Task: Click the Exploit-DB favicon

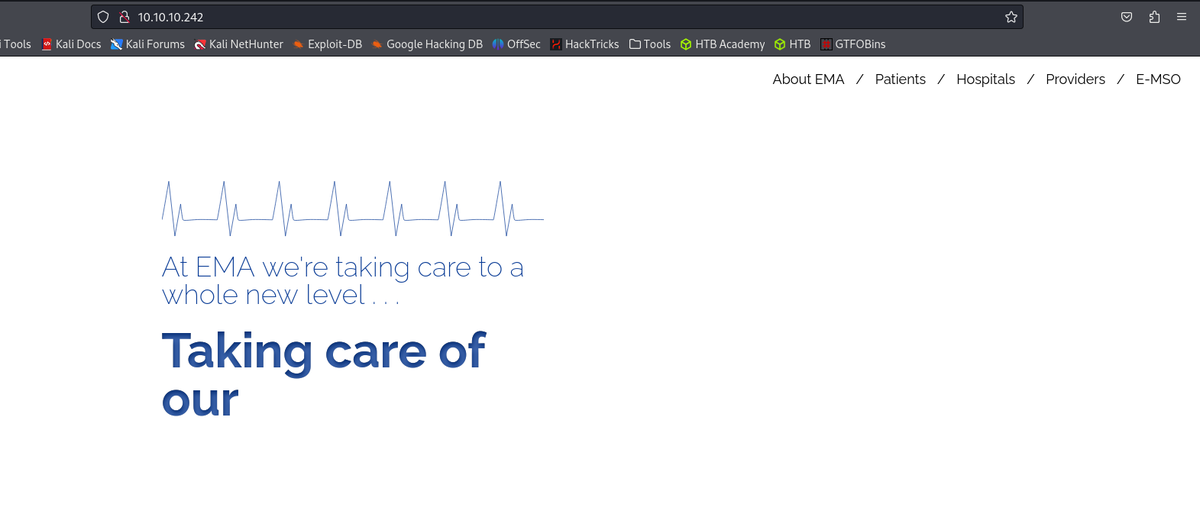Action: pyautogui.click(x=298, y=44)
